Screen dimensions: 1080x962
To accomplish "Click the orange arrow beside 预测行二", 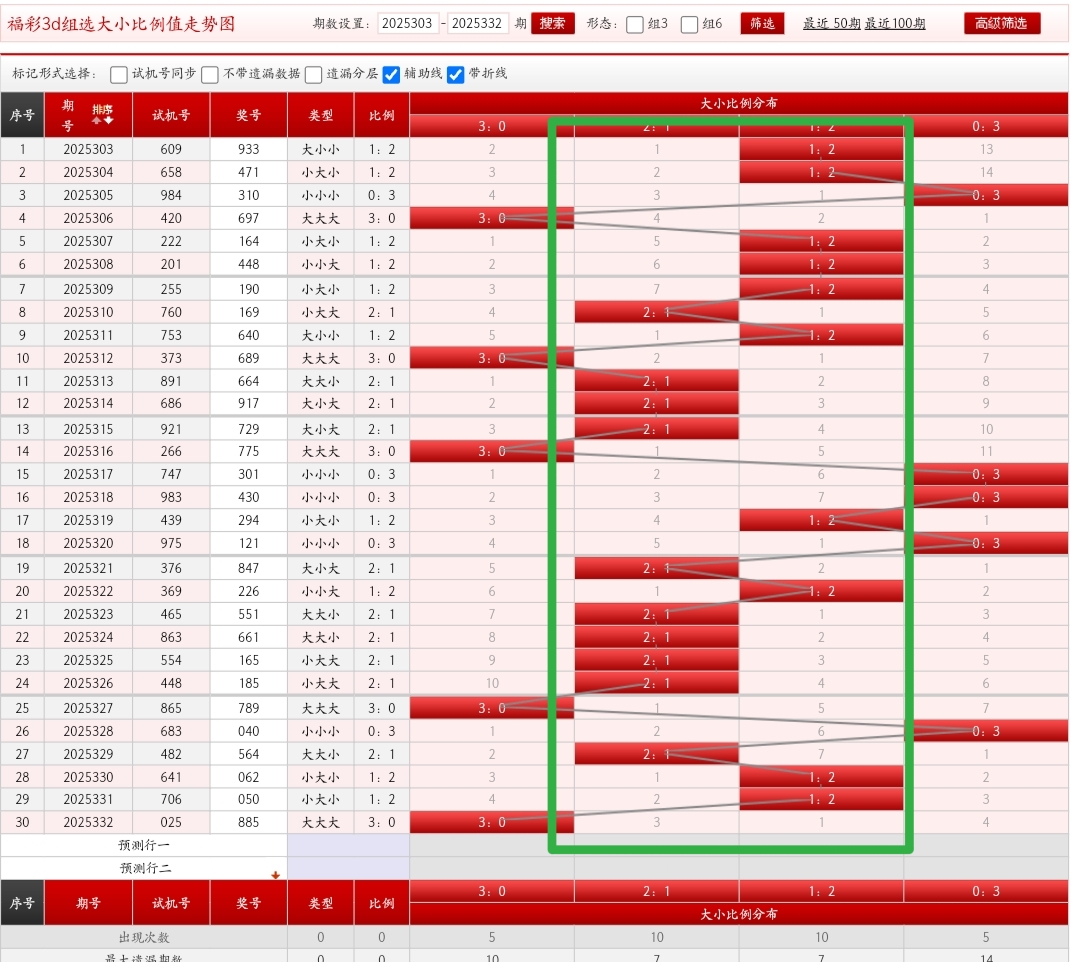I will pos(276,875).
